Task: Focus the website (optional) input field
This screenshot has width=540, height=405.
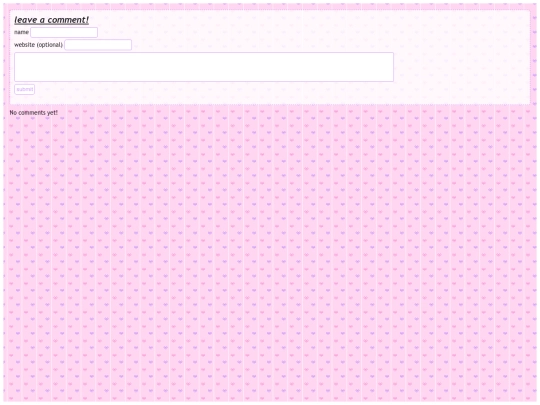Action: tap(98, 45)
